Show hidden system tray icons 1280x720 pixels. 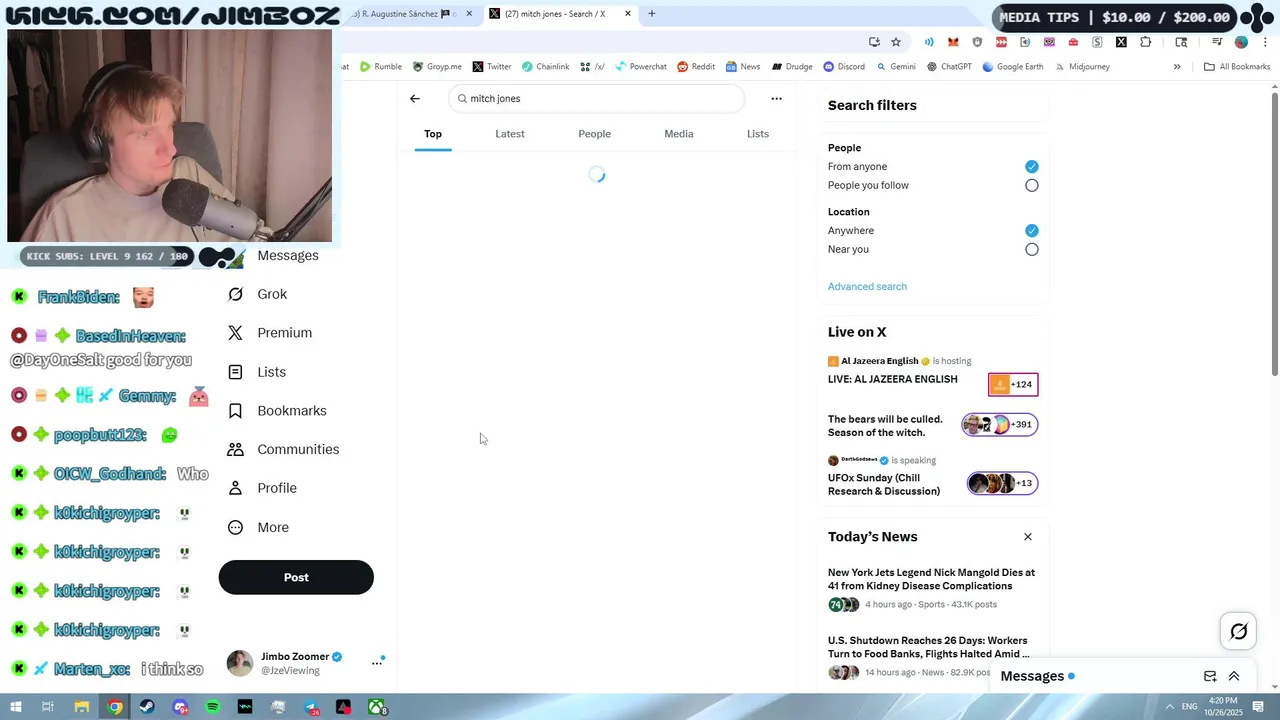[x=1169, y=707]
